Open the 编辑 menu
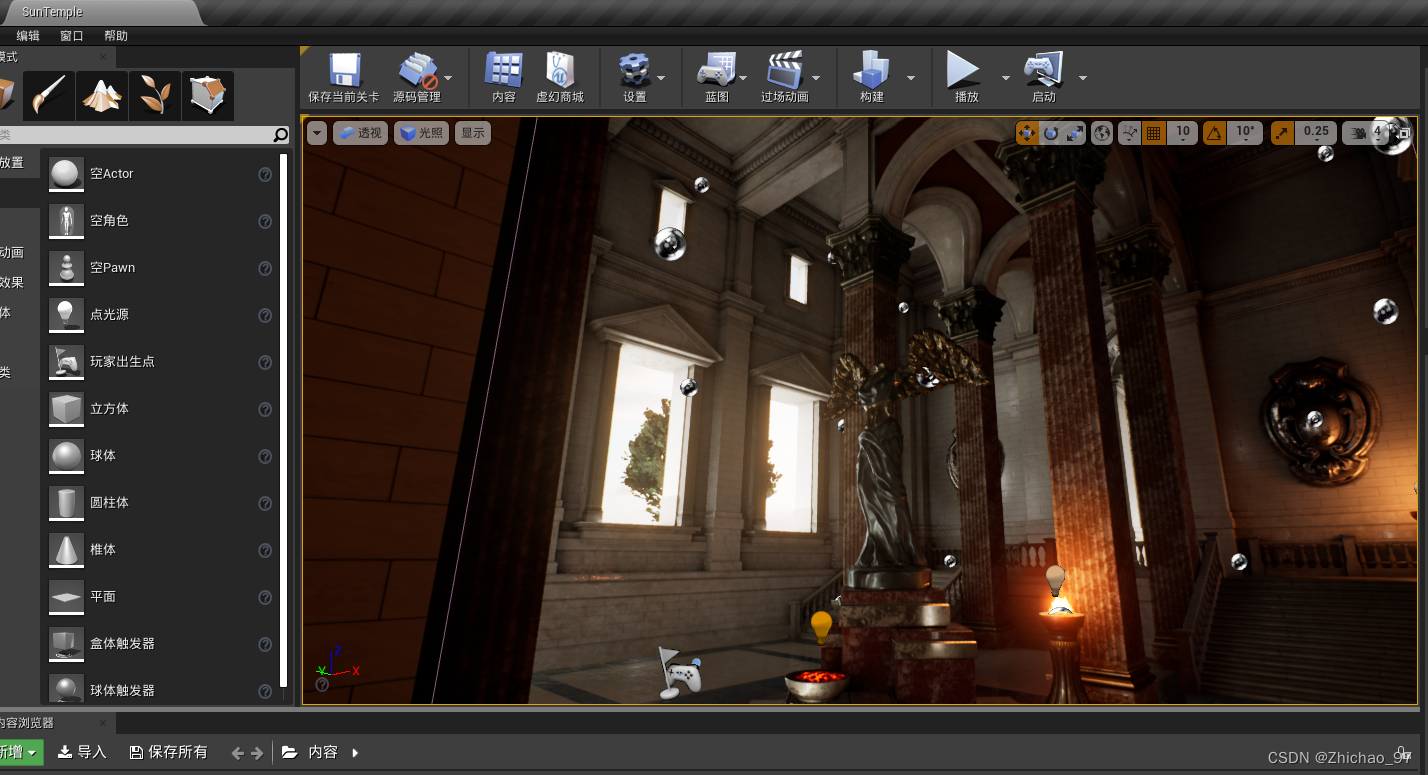The width and height of the screenshot is (1428, 775). (28, 36)
